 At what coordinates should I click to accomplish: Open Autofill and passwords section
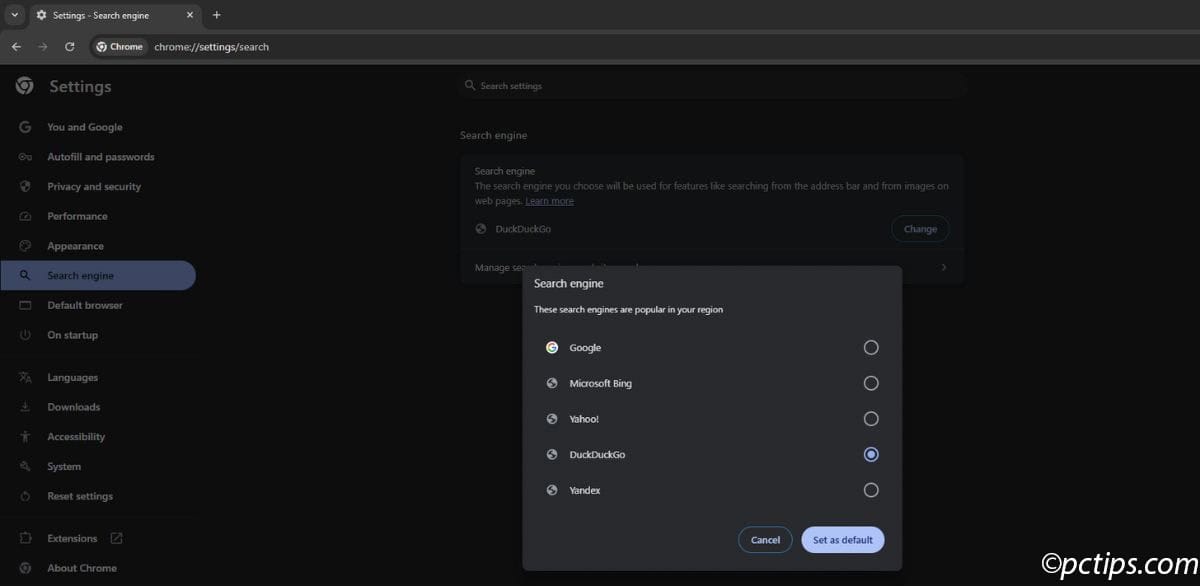(x=98, y=157)
